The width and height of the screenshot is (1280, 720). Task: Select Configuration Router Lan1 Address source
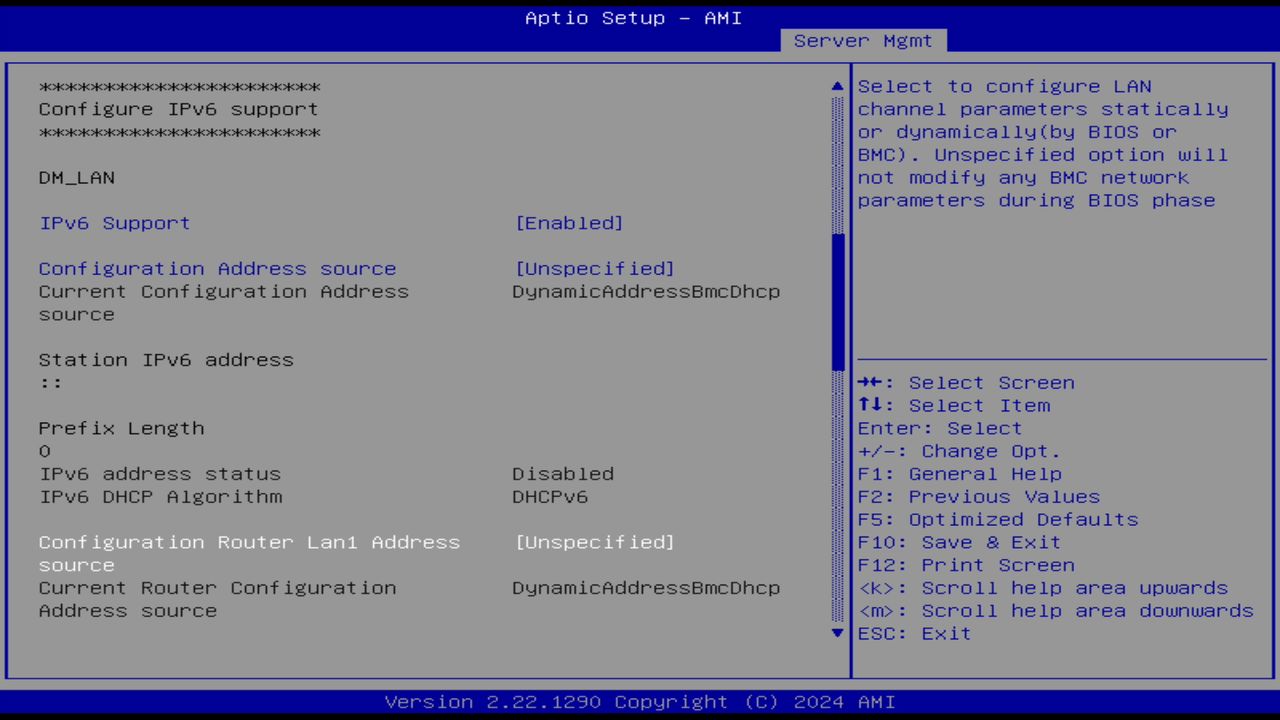coord(249,553)
